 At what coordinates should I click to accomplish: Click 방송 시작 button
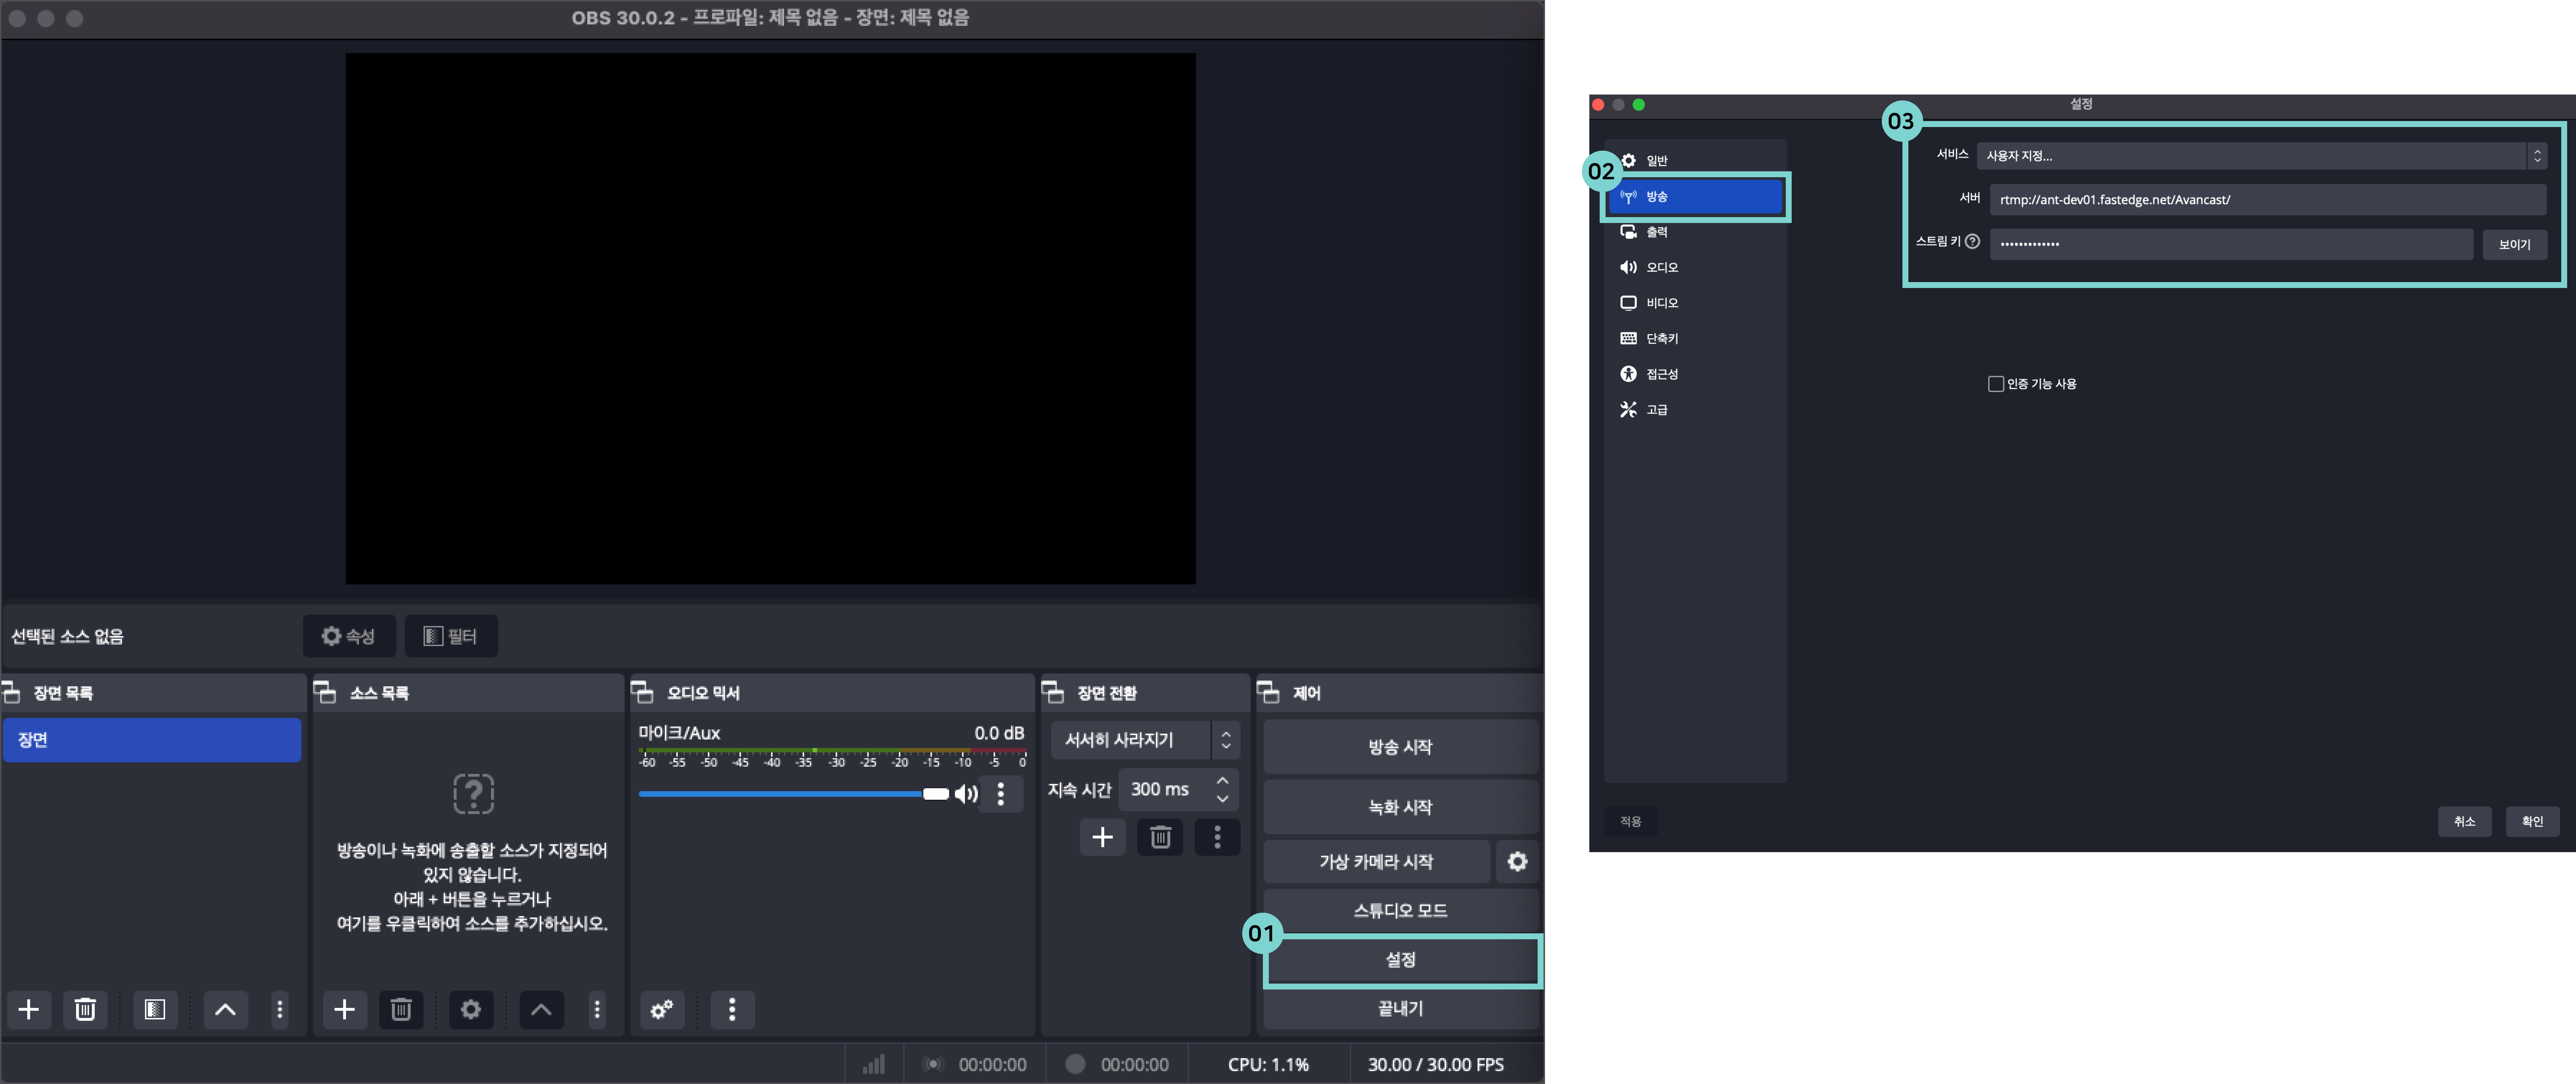pos(1399,747)
